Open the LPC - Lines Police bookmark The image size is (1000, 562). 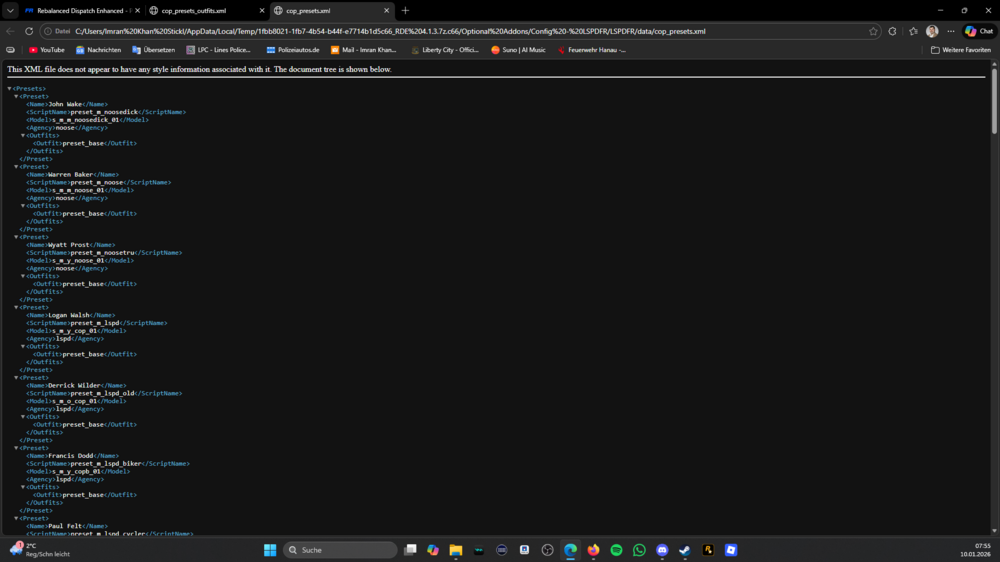(x=219, y=50)
